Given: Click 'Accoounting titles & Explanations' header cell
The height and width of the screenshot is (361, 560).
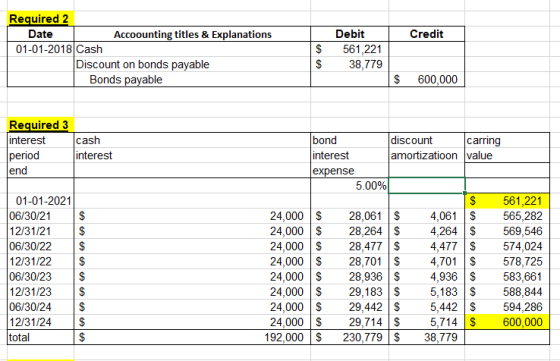Looking at the screenshot, I should tap(192, 34).
